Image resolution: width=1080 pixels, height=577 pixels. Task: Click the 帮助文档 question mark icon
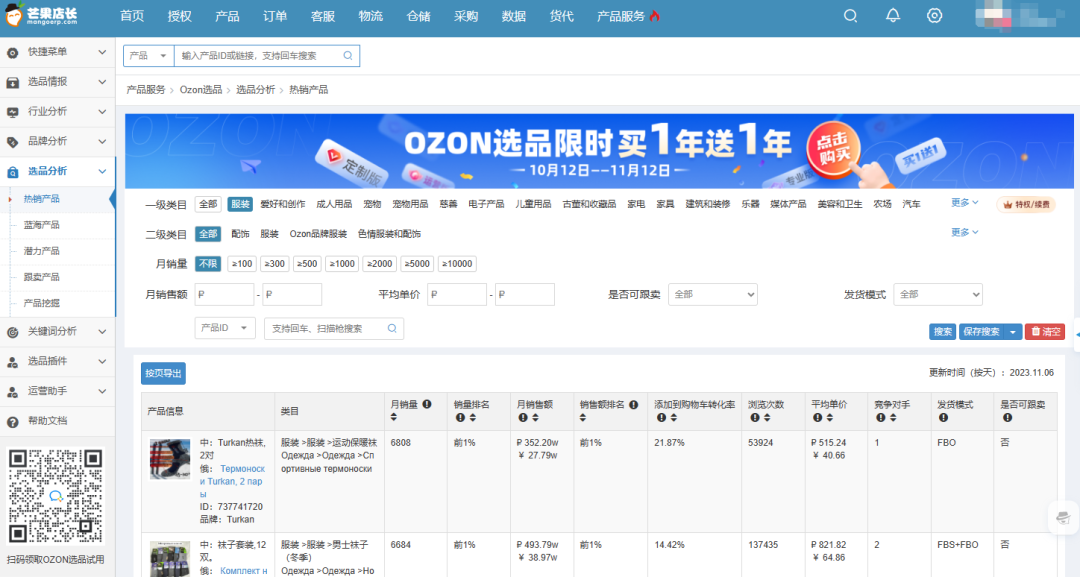click(x=12, y=421)
